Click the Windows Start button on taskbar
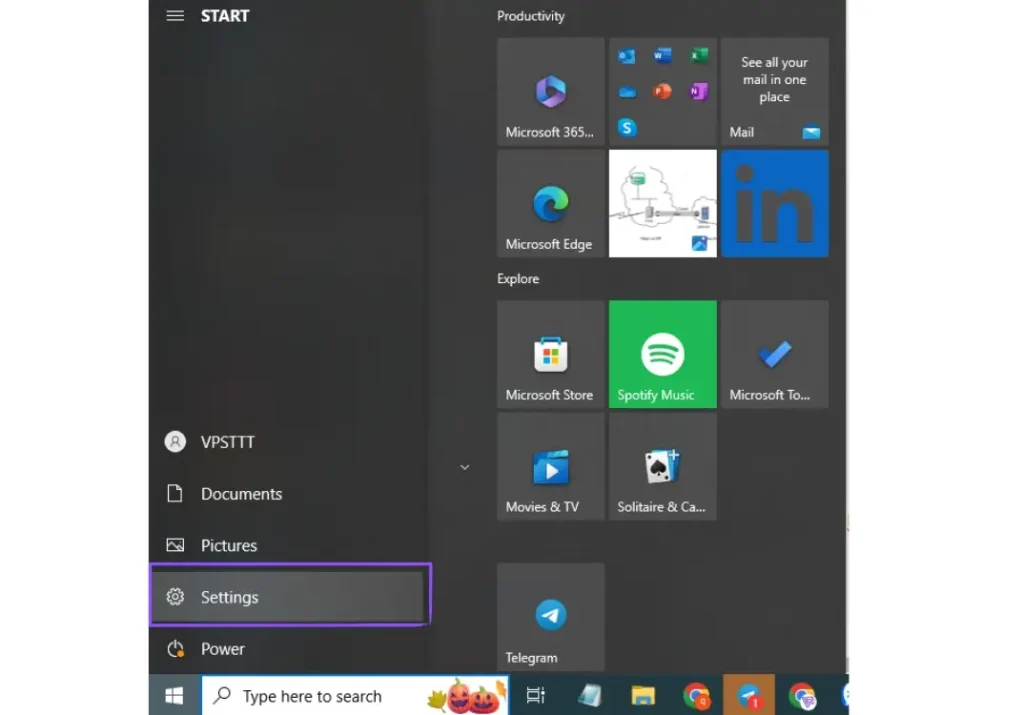 174,695
